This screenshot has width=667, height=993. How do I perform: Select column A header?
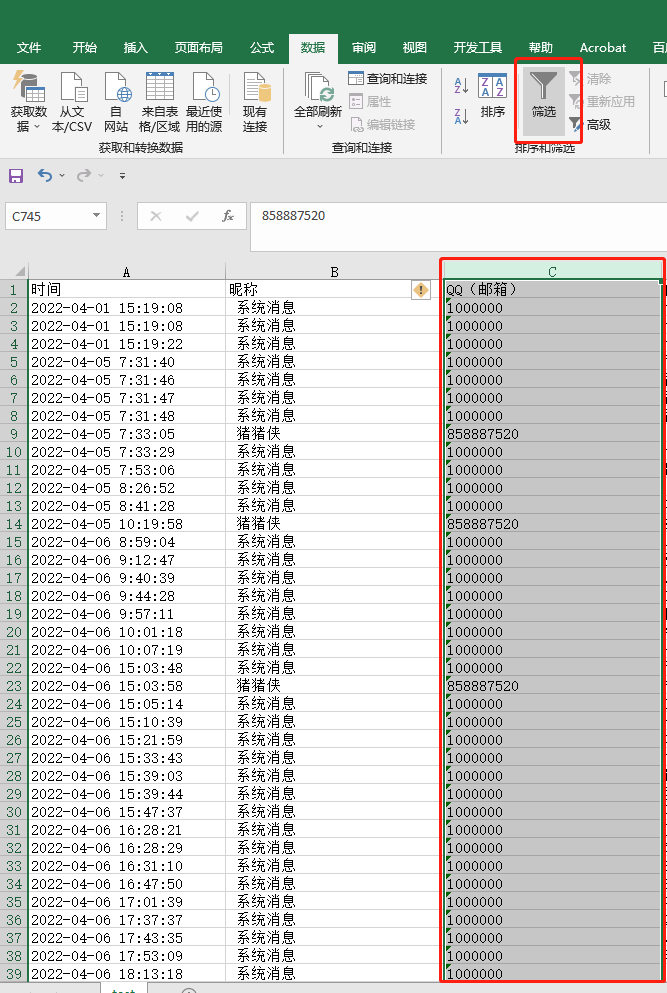coord(127,272)
